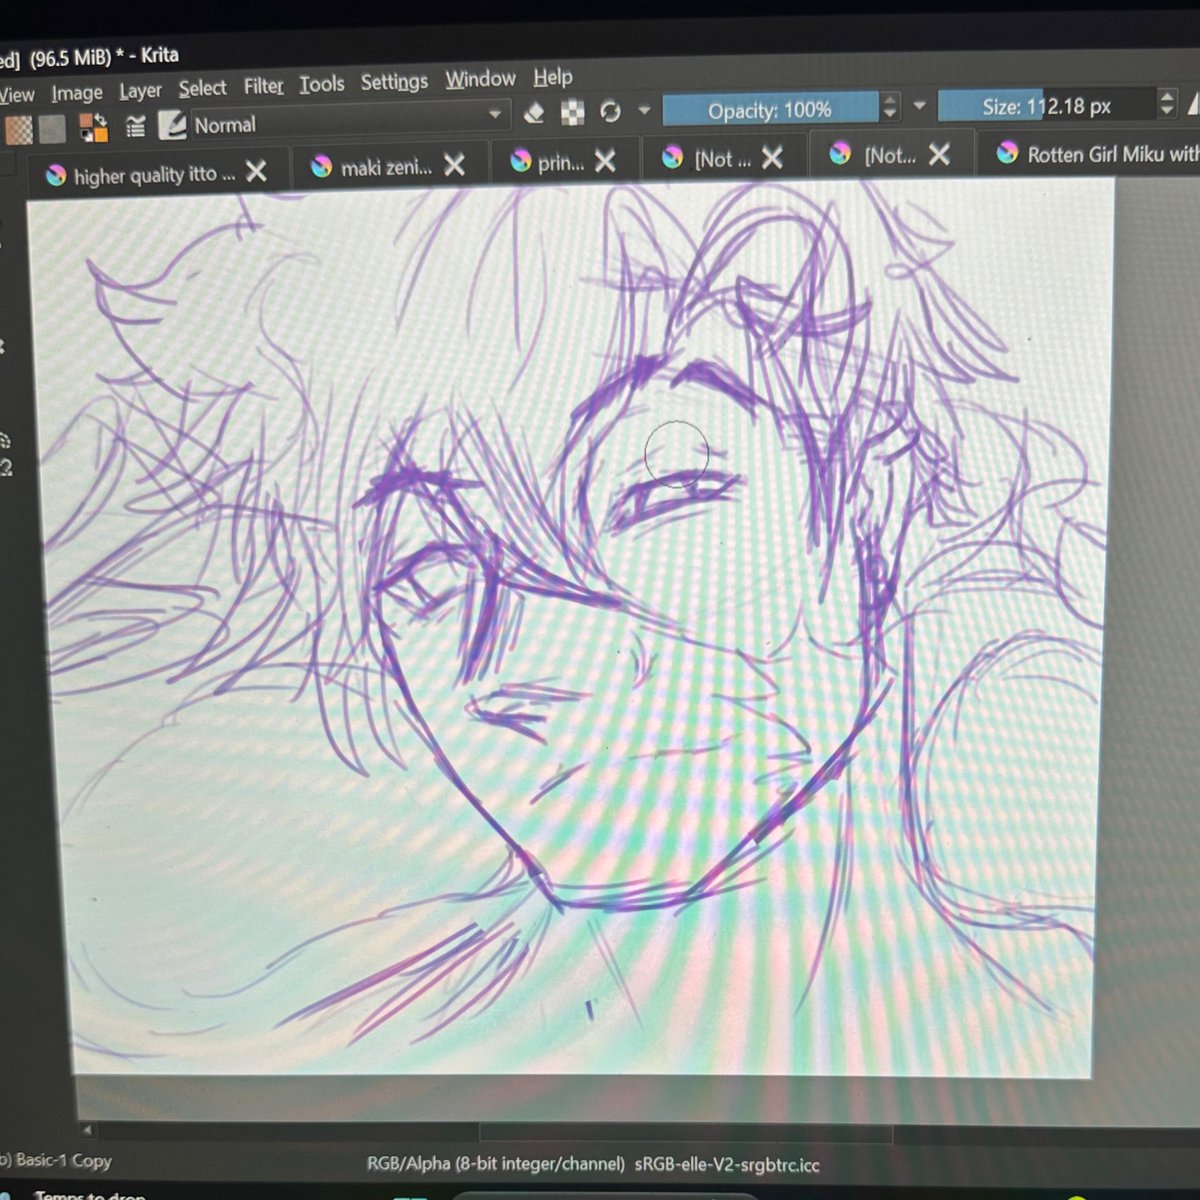Close the 'maki zeni...' tab
The image size is (1200, 1200).
coord(455,165)
